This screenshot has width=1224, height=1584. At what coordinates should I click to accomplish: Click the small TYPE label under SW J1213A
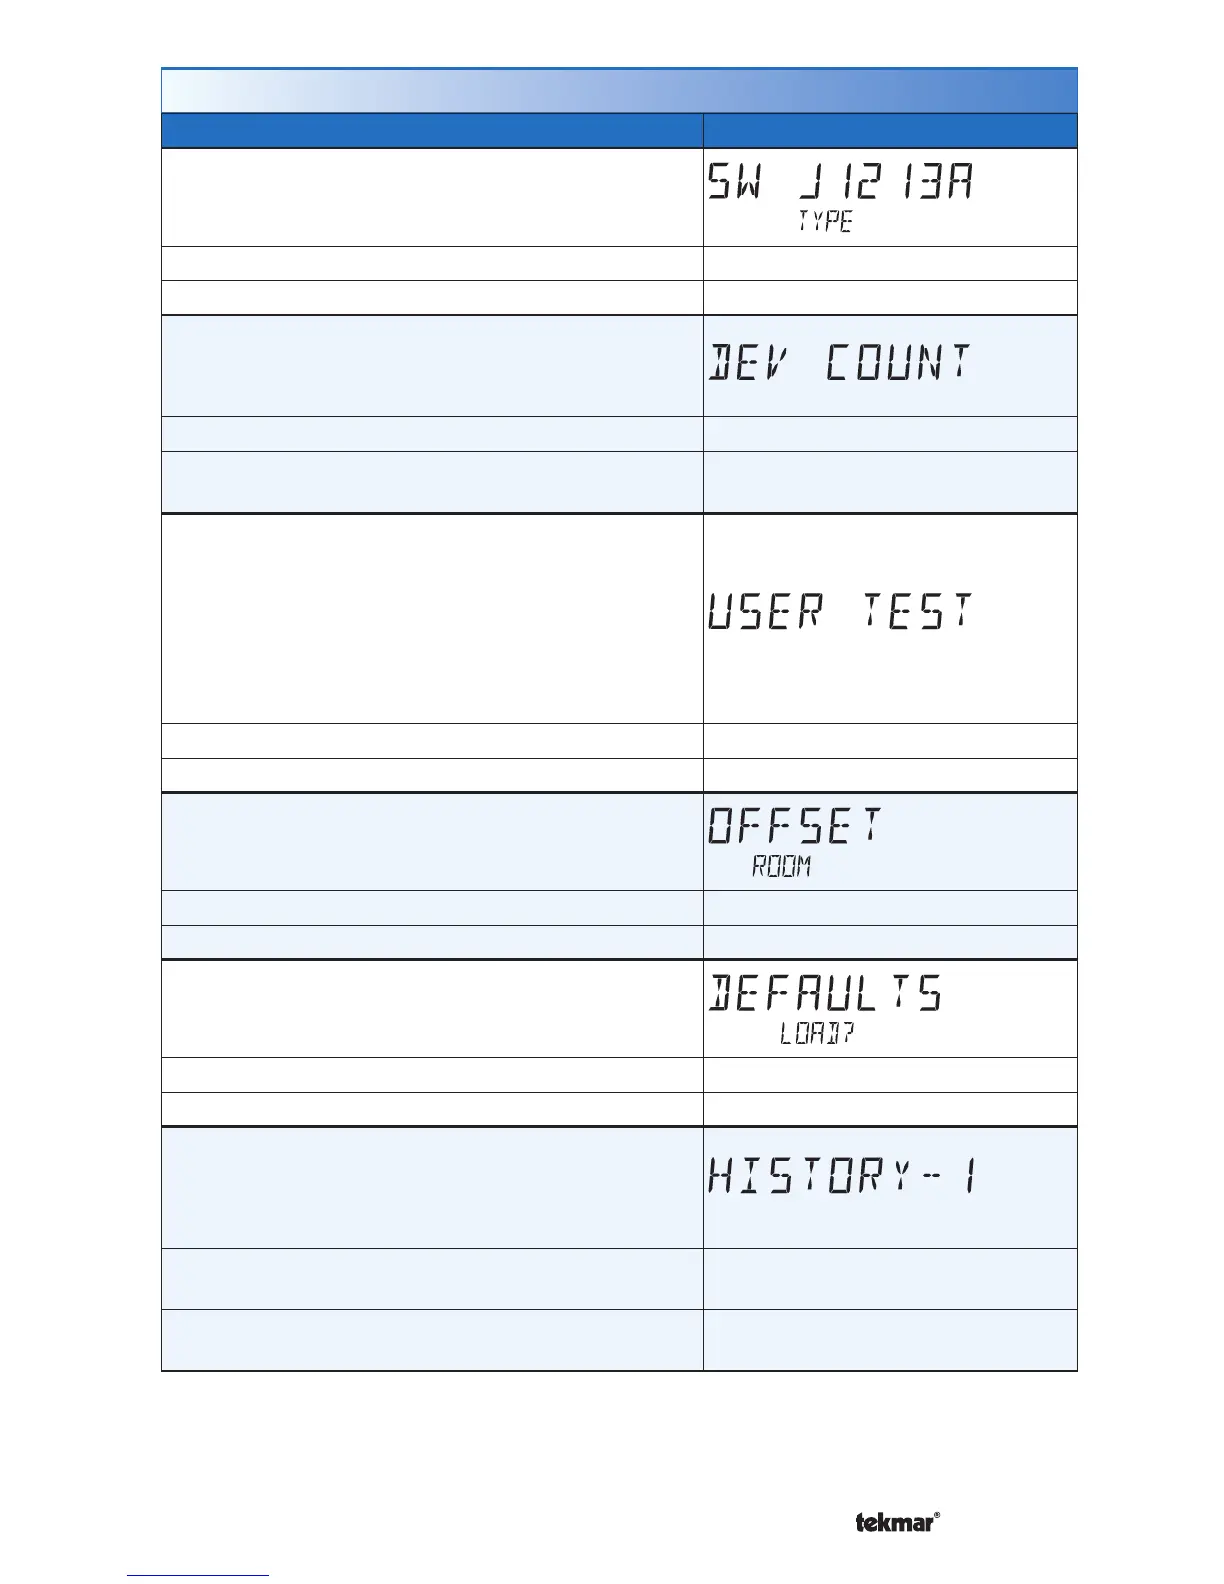825,222
